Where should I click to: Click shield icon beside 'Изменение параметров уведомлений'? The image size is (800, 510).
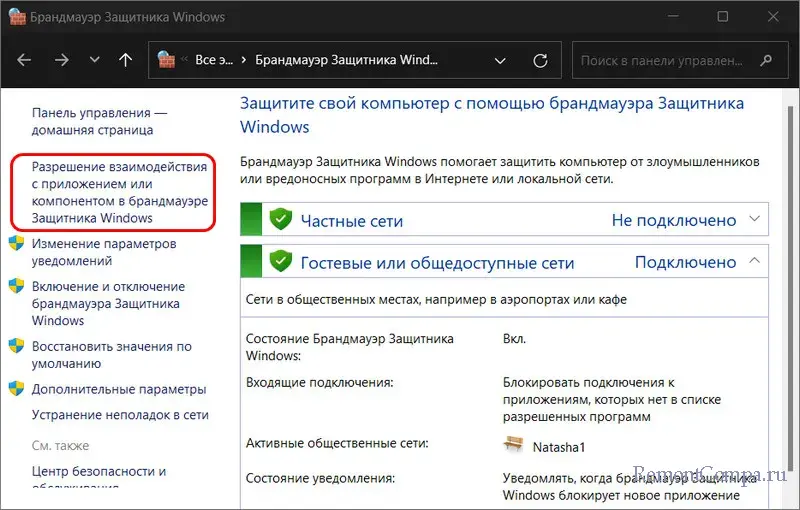pyautogui.click(x=16, y=243)
